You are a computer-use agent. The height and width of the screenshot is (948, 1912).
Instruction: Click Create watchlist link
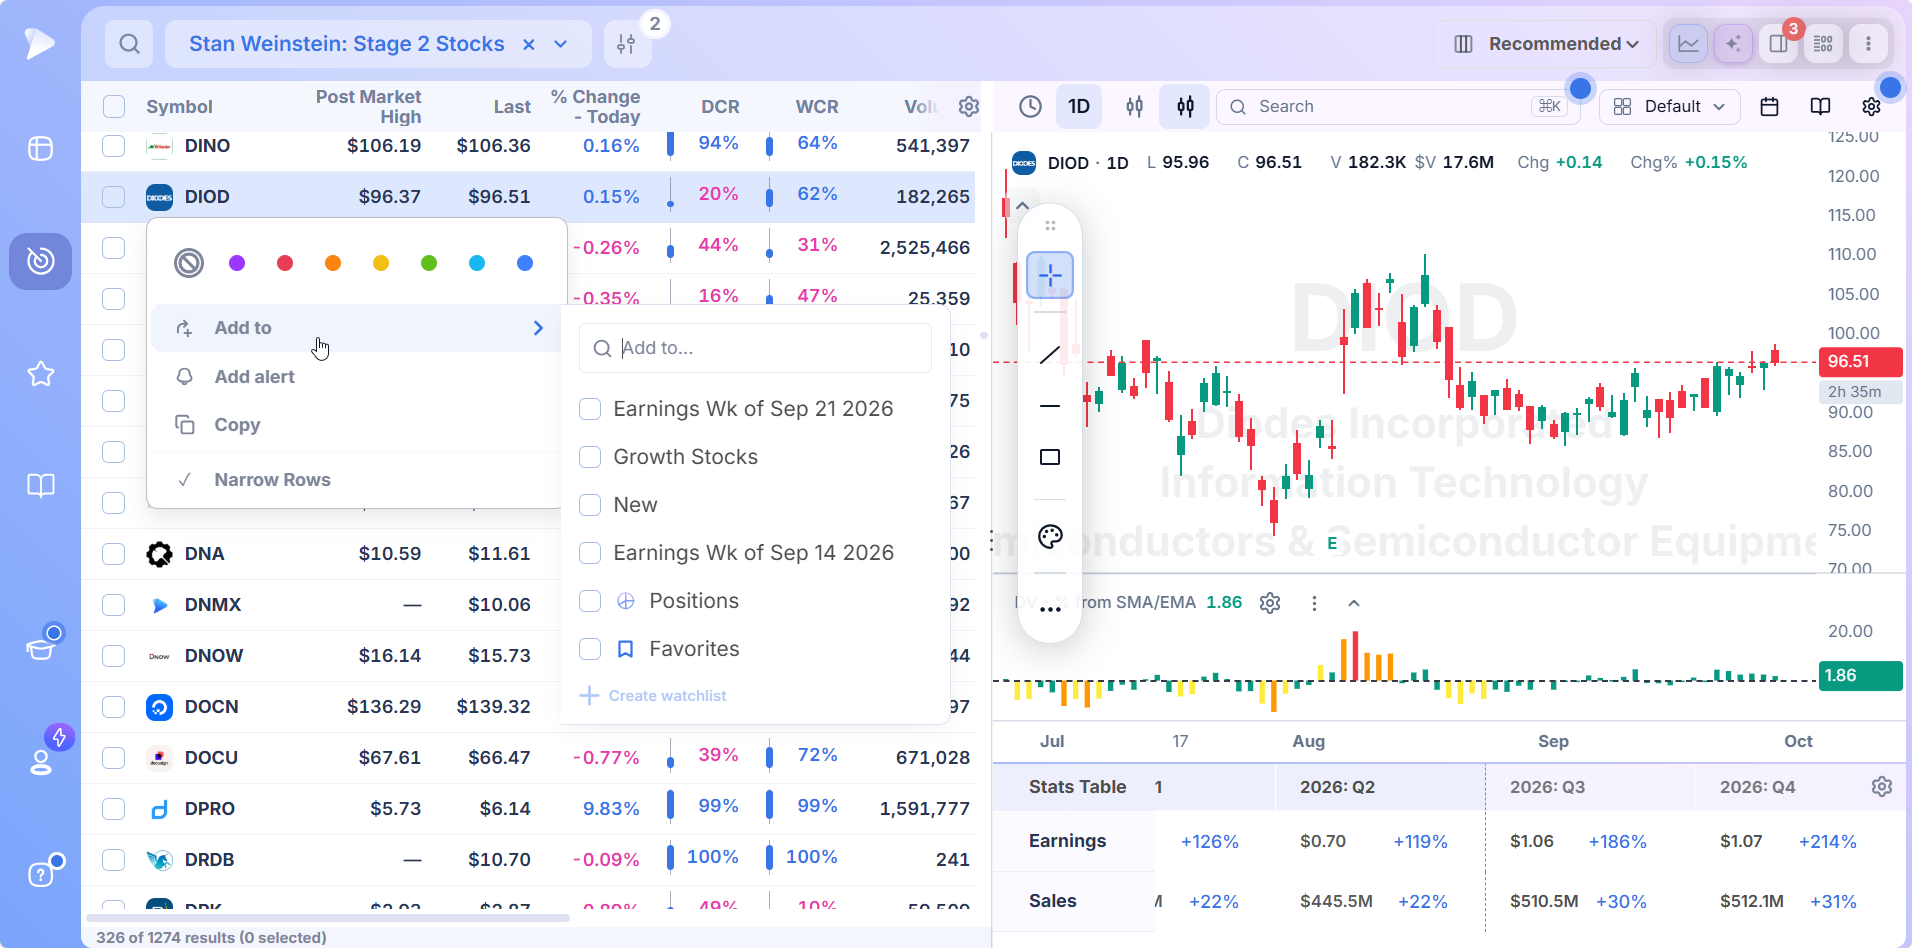coord(654,696)
